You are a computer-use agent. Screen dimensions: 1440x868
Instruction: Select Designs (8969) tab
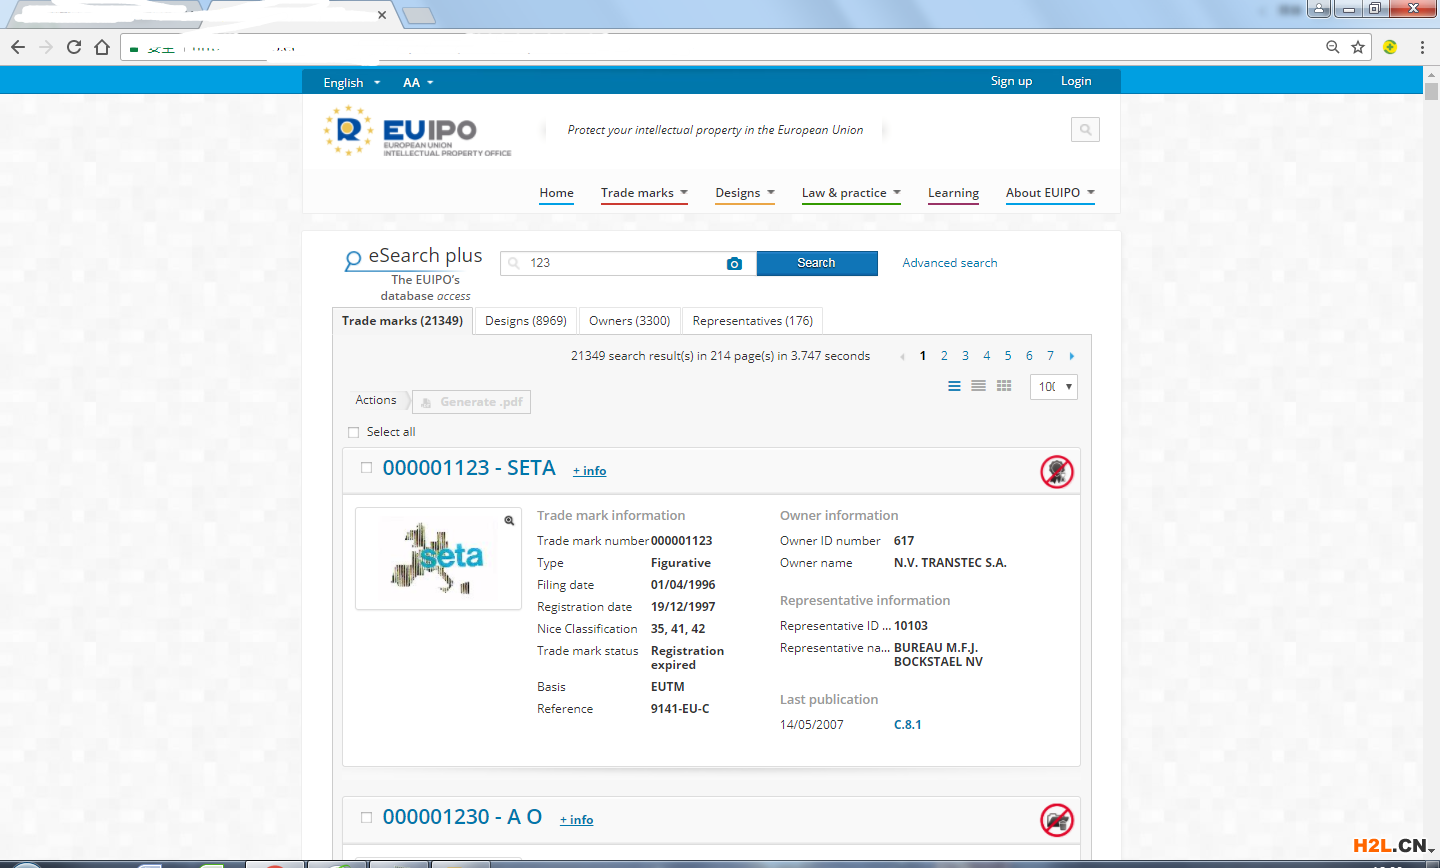526,321
